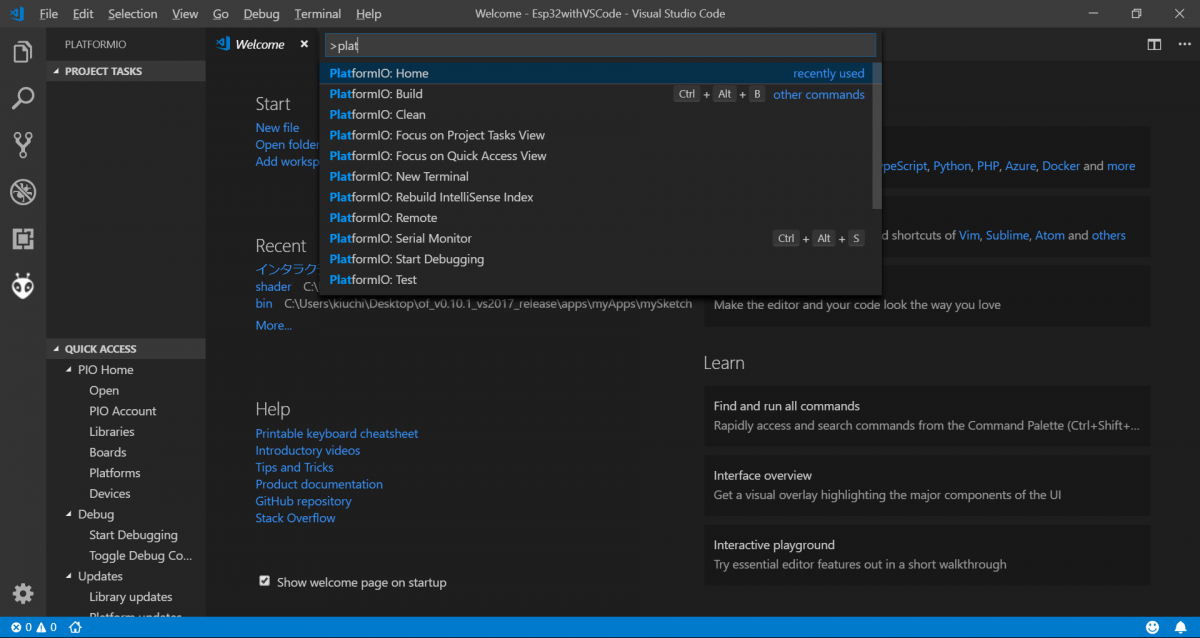Run PlatformIO: New Terminal command

(x=596, y=177)
